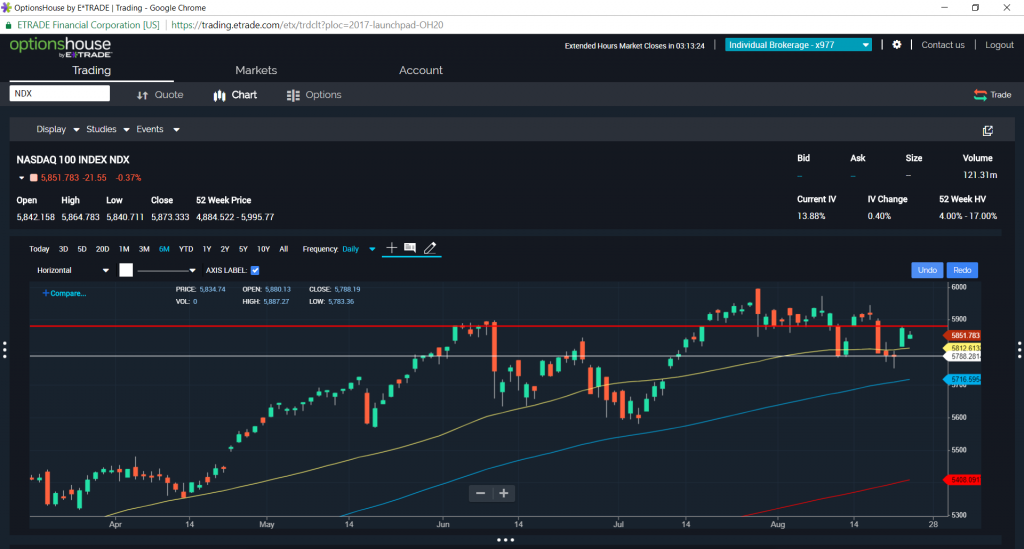
Task: Open settings gear icon
Action: point(897,44)
